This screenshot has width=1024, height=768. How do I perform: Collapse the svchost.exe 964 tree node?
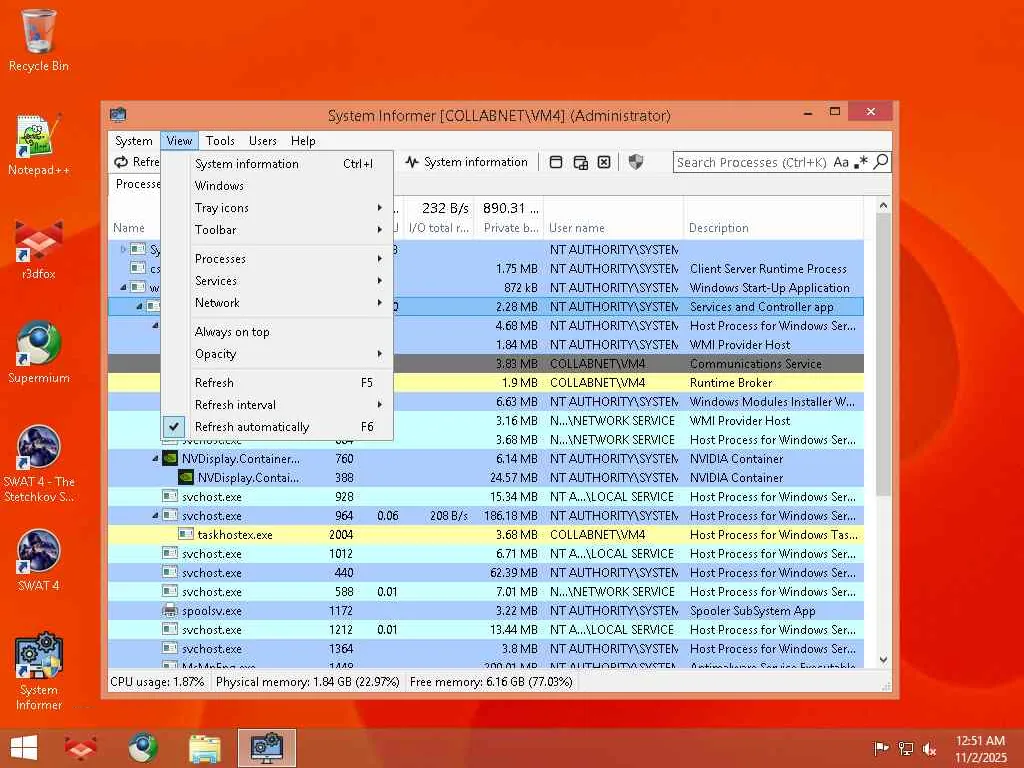pos(155,515)
